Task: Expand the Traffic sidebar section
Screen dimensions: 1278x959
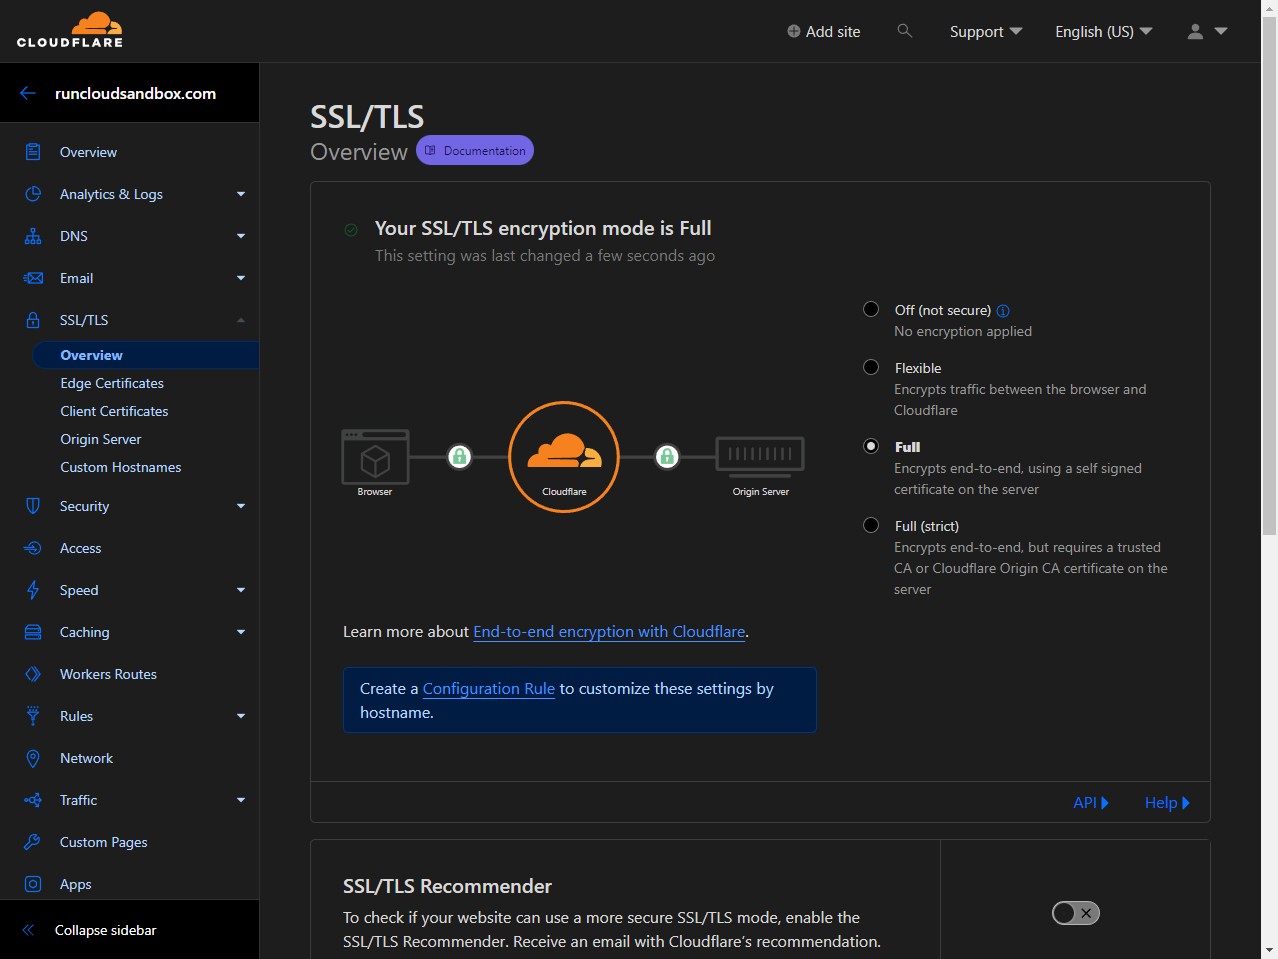Action: pyautogui.click(x=241, y=800)
